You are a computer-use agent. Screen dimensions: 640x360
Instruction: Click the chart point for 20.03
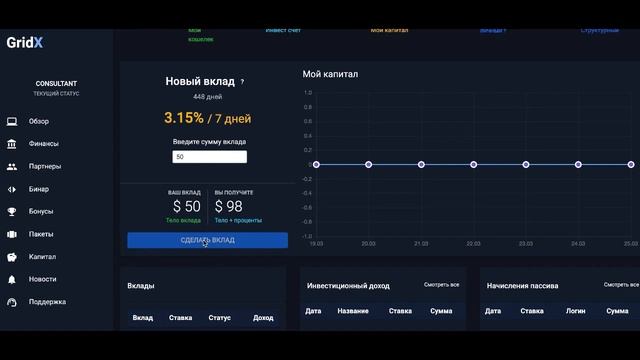369,164
